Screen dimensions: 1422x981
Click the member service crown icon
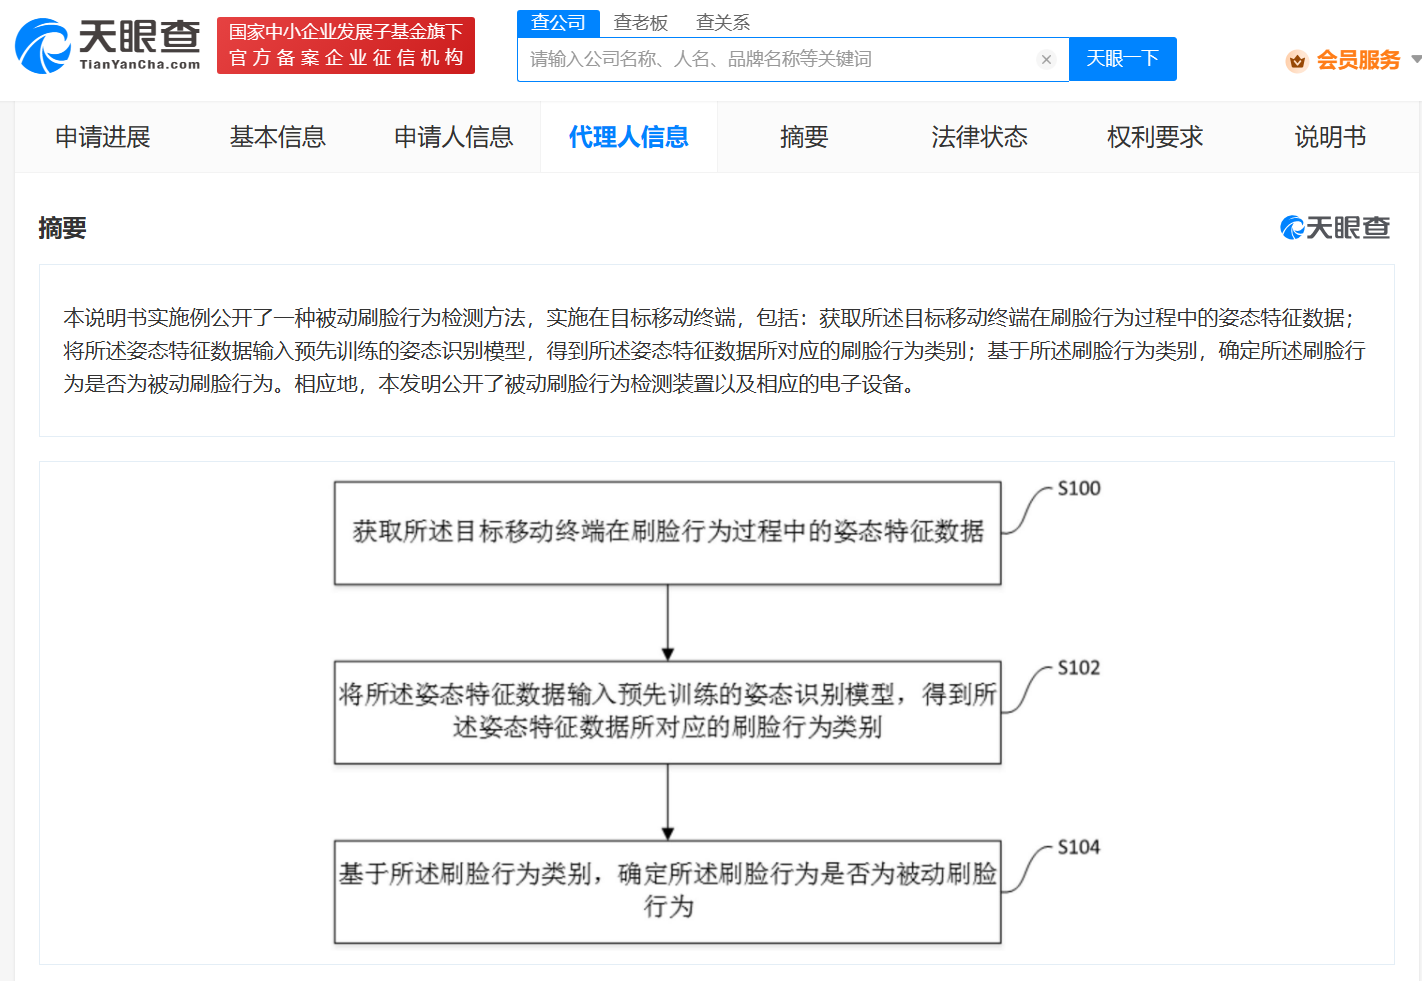pos(1297,61)
